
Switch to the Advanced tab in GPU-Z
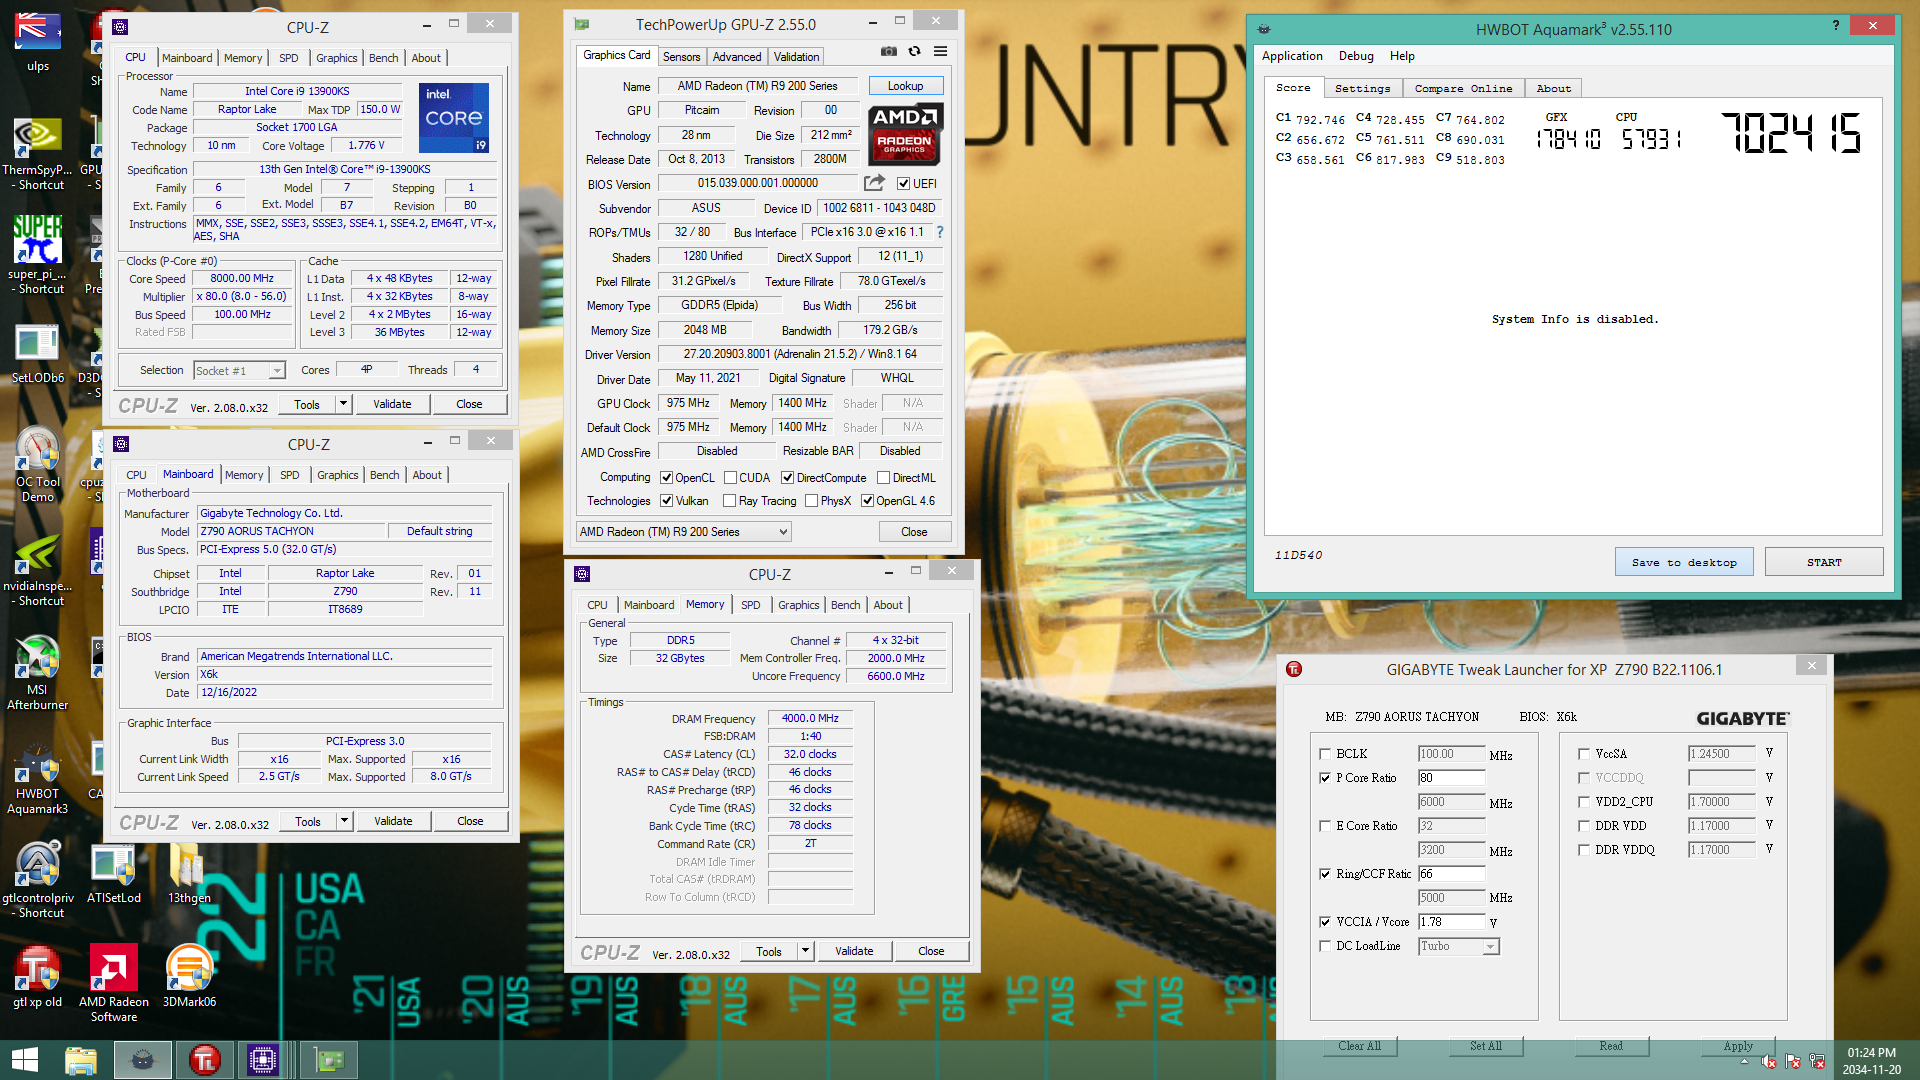[737, 57]
